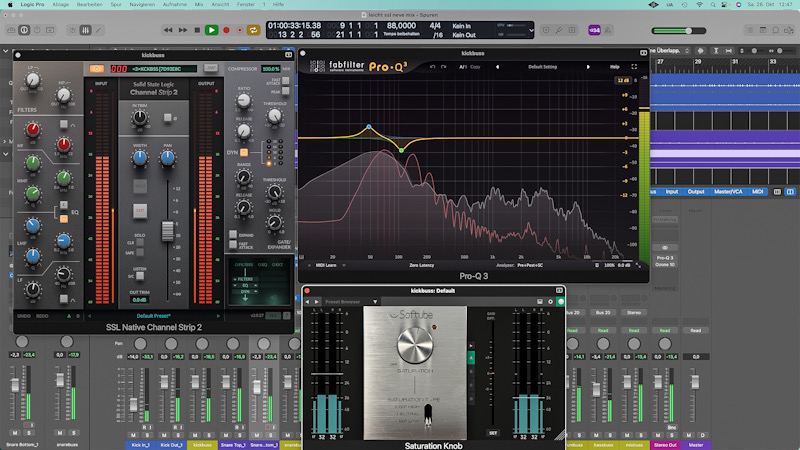Screen dimensions: 800x450
Task: Click the Rewind button in the transport
Action: click(168, 30)
